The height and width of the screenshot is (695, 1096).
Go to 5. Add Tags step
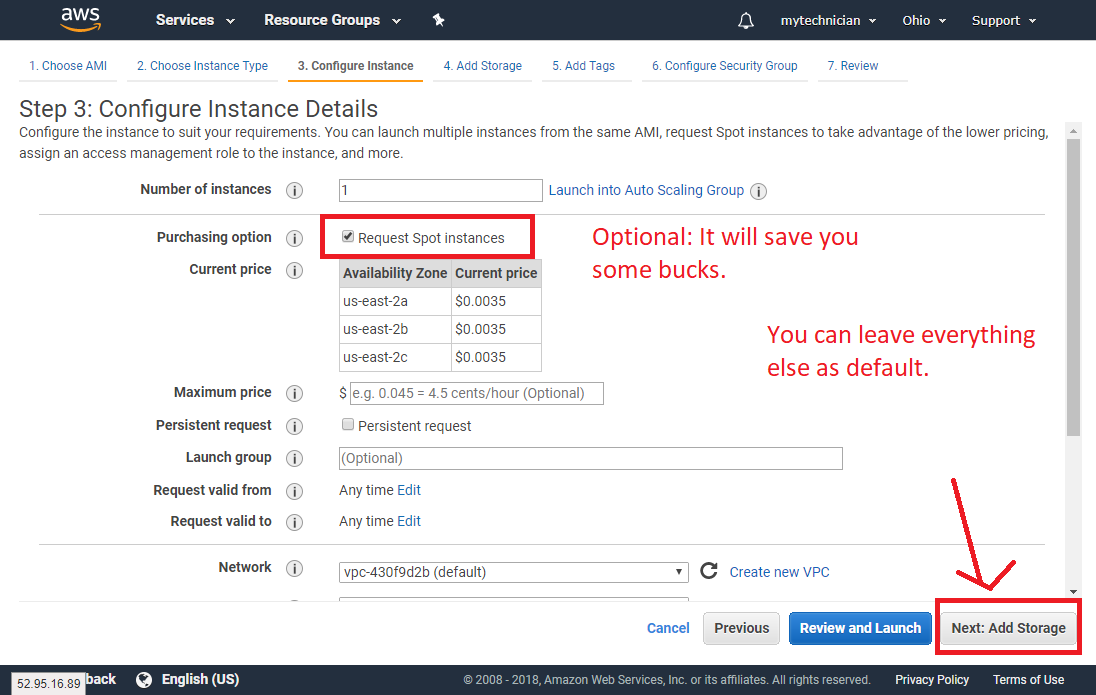[584, 66]
